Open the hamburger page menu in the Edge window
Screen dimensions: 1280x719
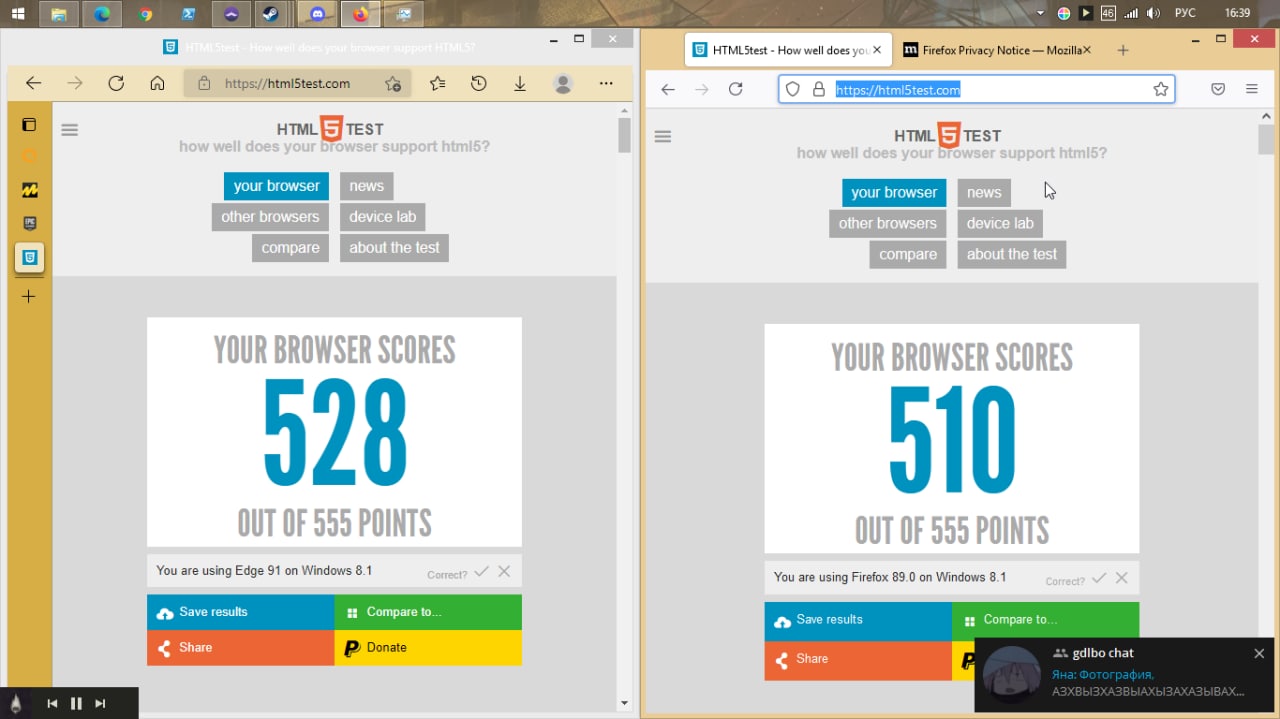point(69,130)
